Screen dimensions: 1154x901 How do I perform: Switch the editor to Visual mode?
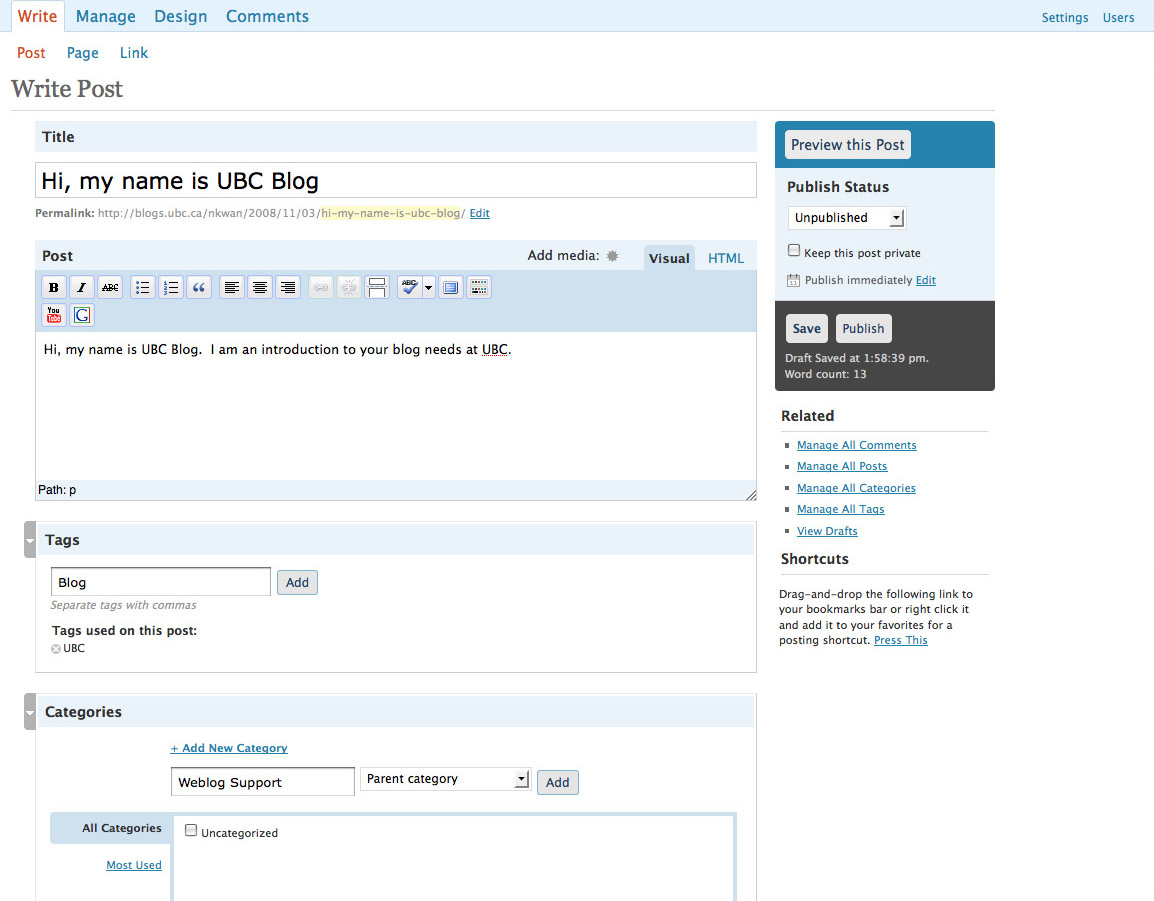669,258
